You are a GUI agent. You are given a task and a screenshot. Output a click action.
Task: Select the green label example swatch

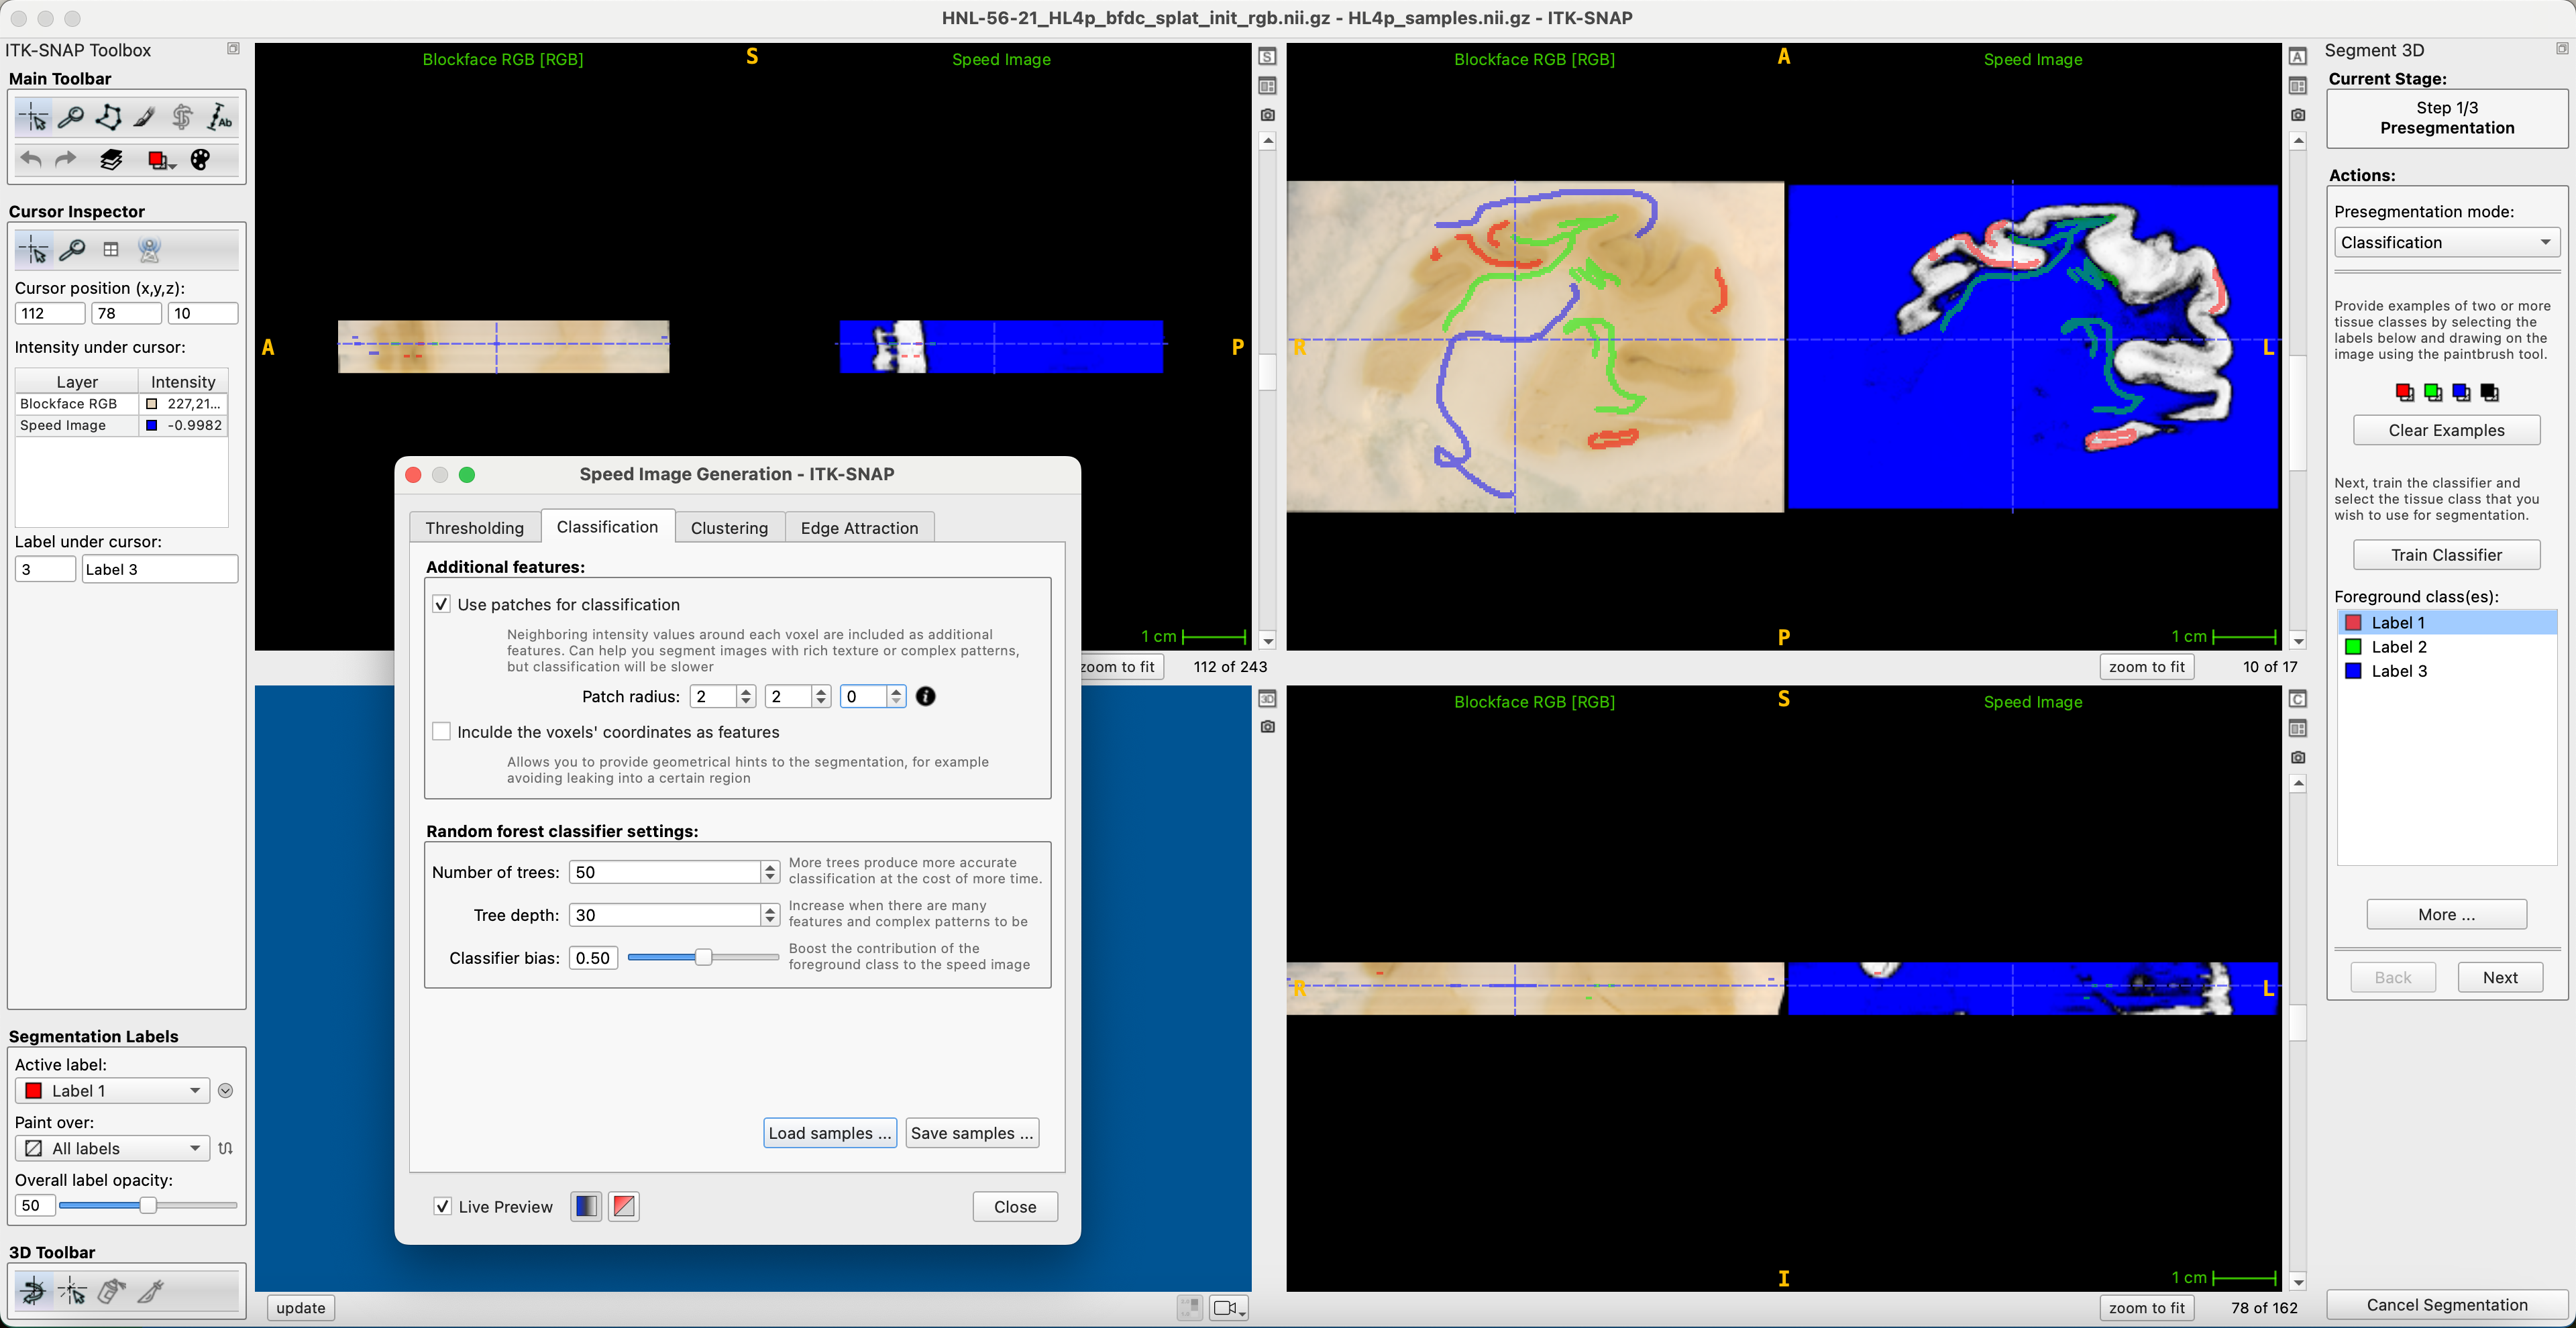2433,393
